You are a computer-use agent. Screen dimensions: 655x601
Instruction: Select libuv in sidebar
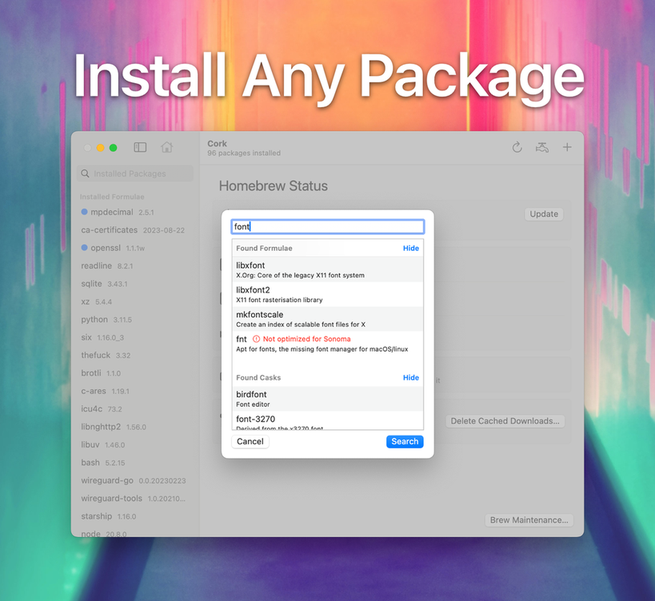pyautogui.click(x=135, y=444)
